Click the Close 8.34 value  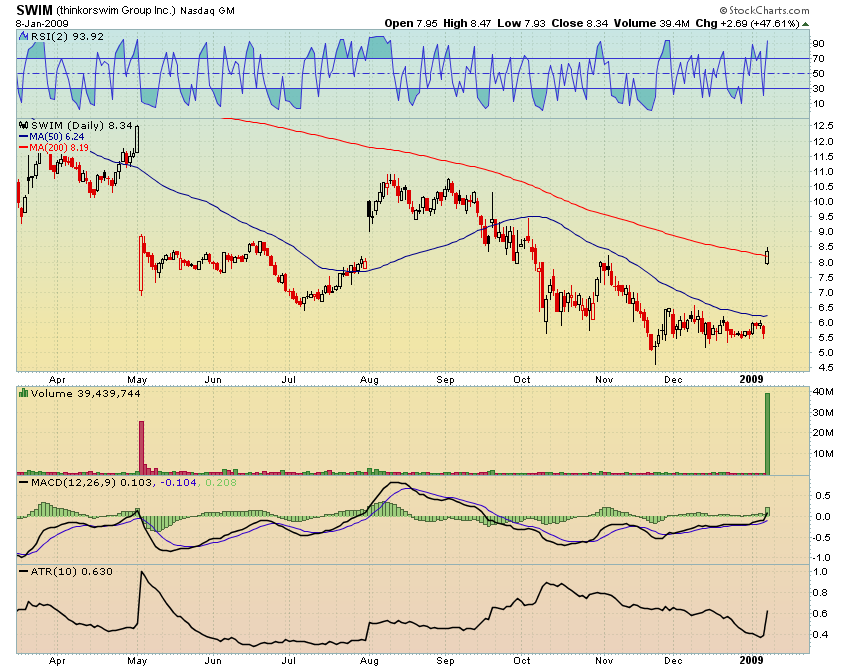coord(579,23)
